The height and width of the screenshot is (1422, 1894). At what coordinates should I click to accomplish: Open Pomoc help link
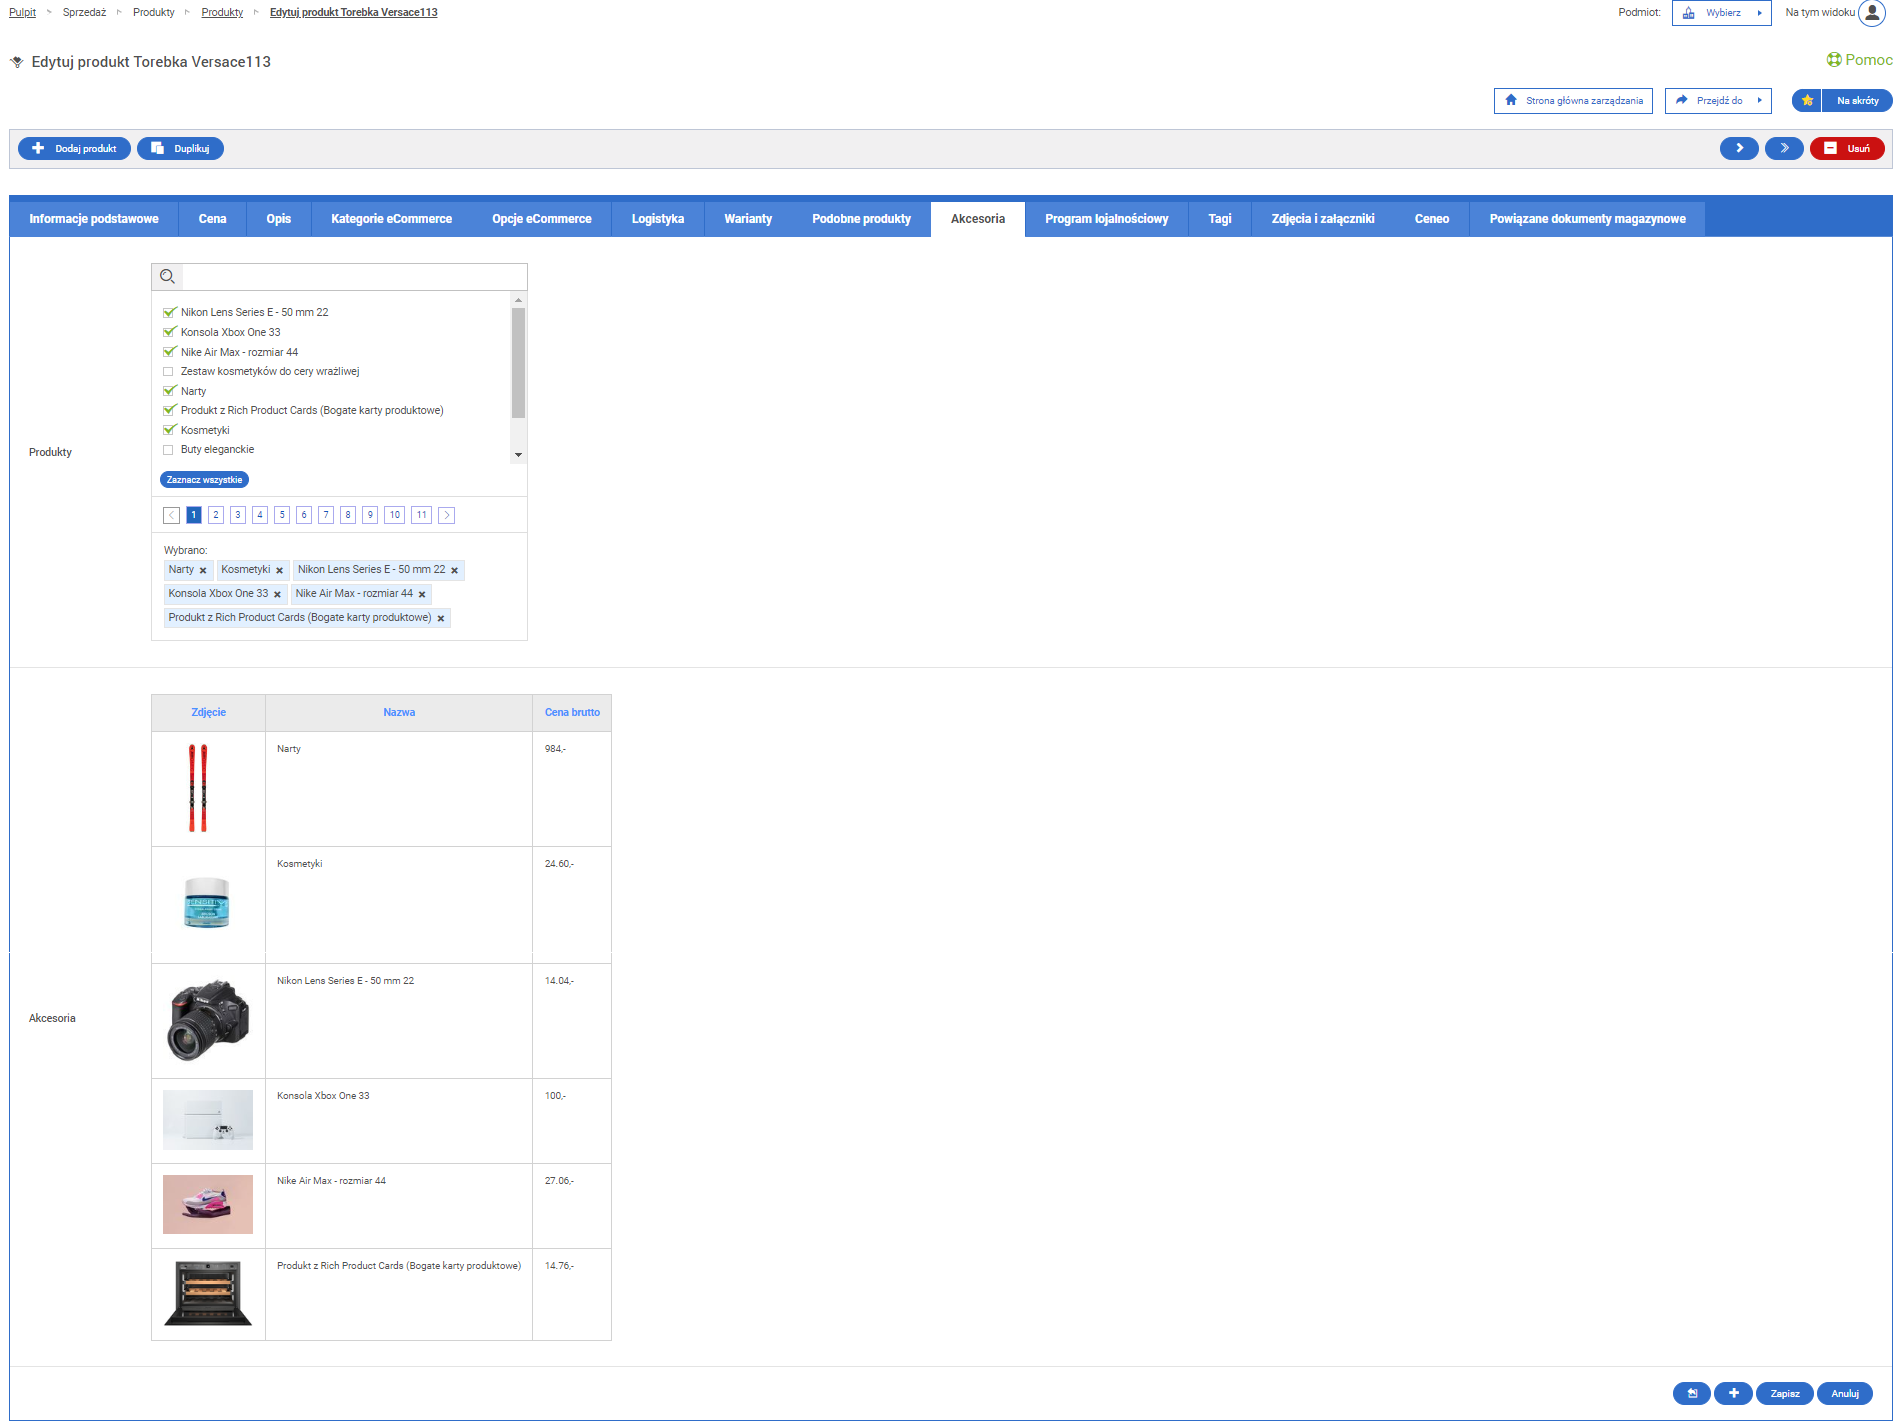[x=1859, y=60]
